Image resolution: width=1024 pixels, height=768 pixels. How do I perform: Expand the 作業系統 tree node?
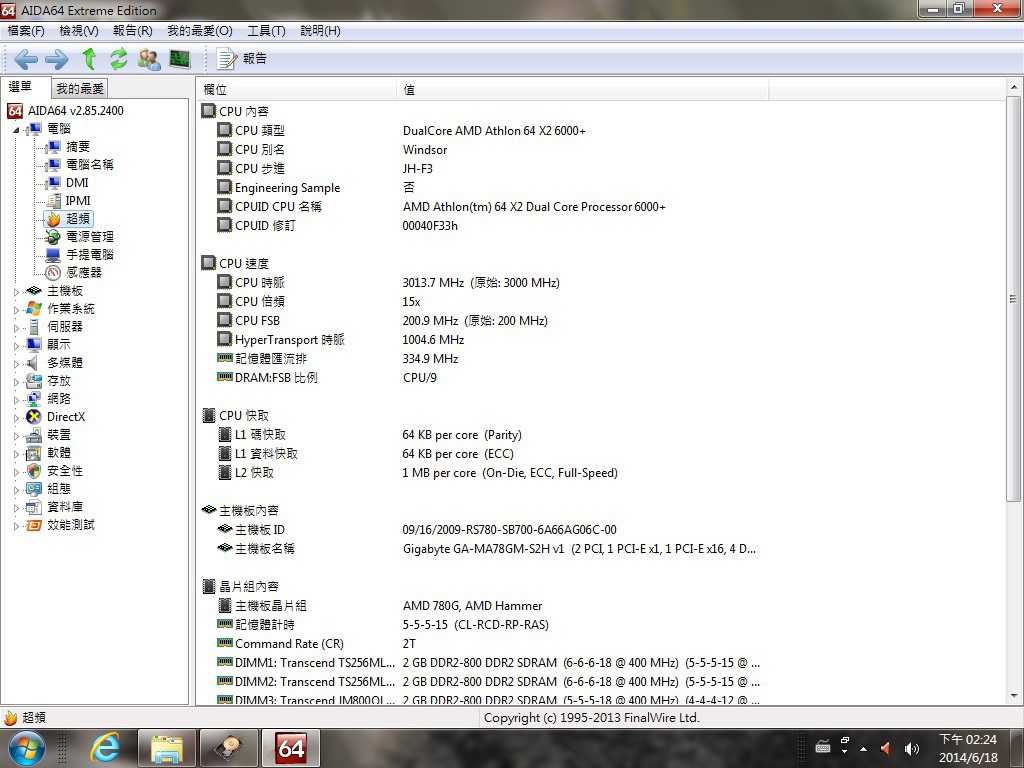(16, 310)
